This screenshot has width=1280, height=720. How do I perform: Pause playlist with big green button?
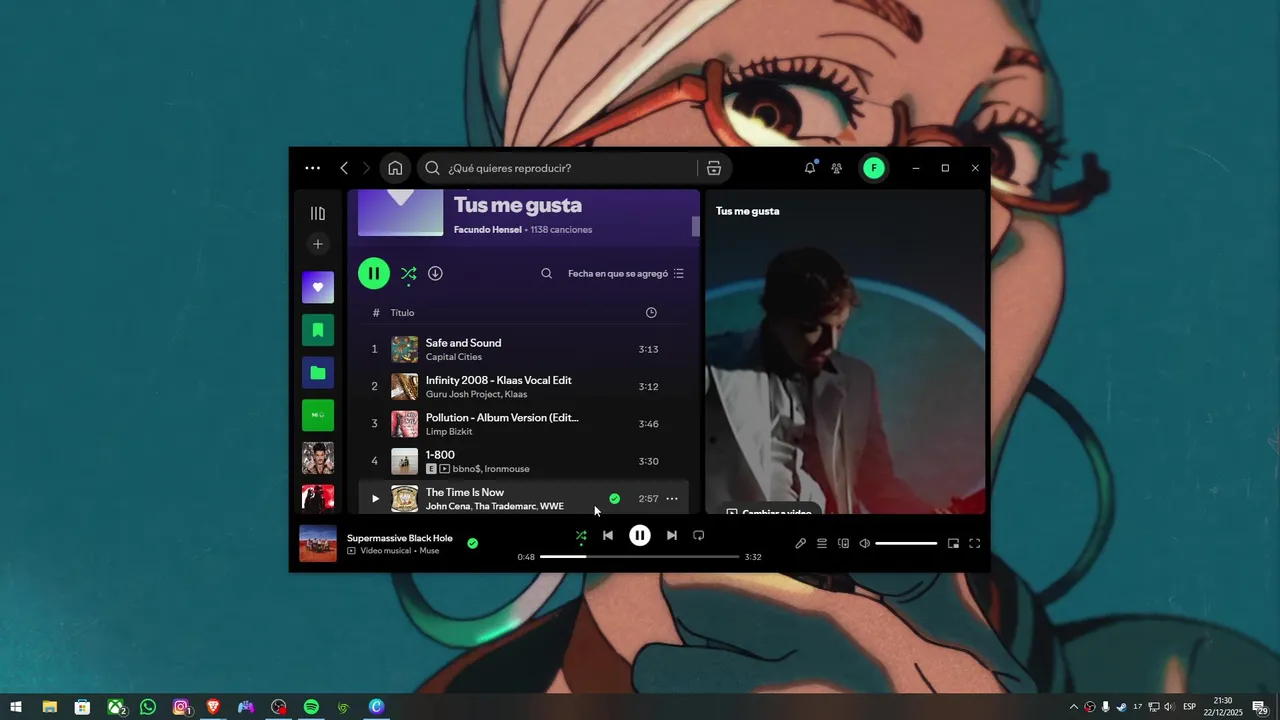(x=374, y=273)
